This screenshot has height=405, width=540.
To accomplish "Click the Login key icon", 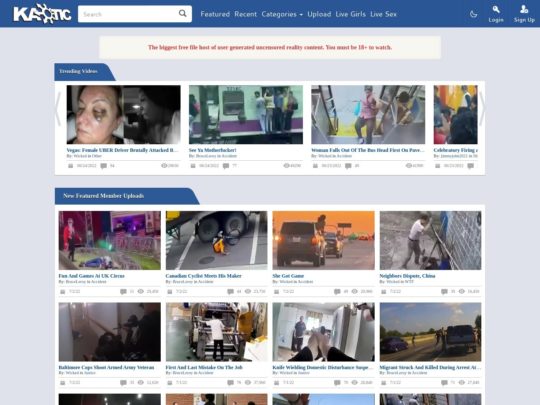I will pyautogui.click(x=496, y=9).
